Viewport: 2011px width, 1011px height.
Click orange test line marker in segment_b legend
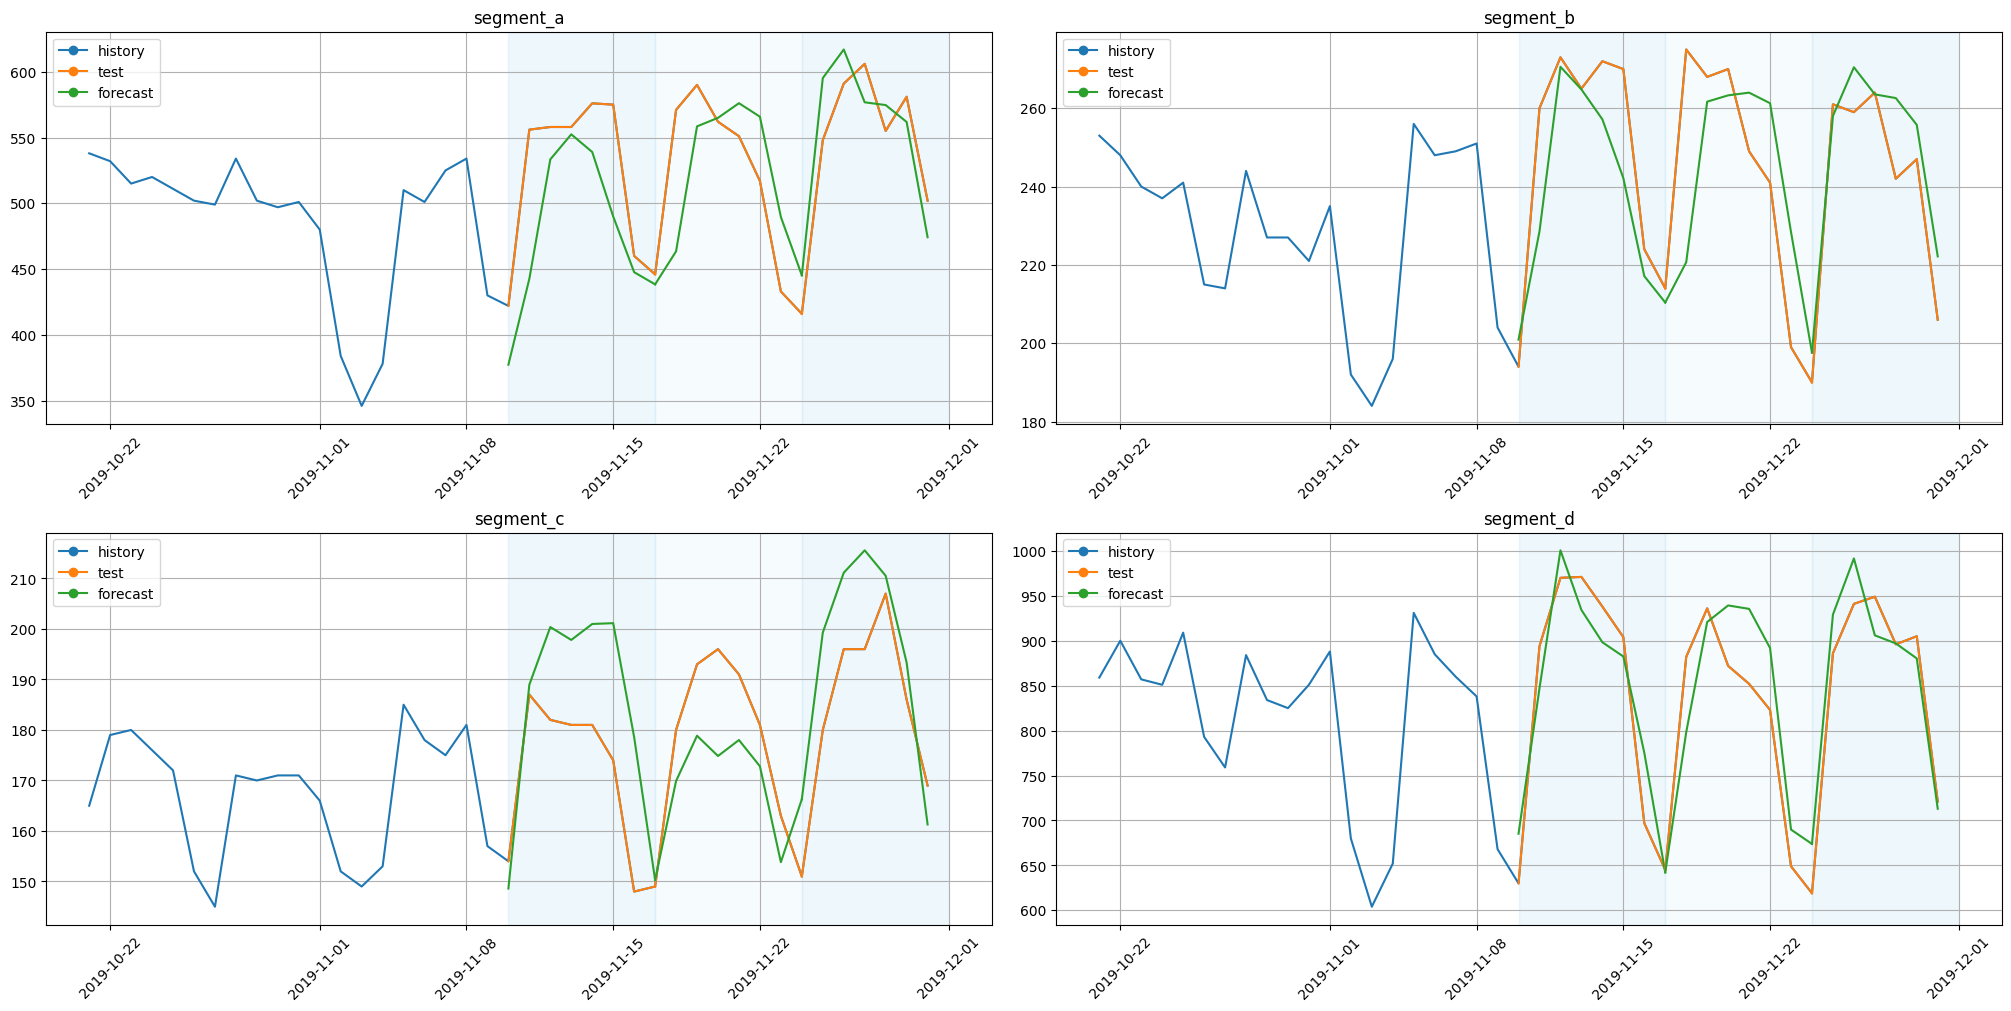tap(1084, 72)
